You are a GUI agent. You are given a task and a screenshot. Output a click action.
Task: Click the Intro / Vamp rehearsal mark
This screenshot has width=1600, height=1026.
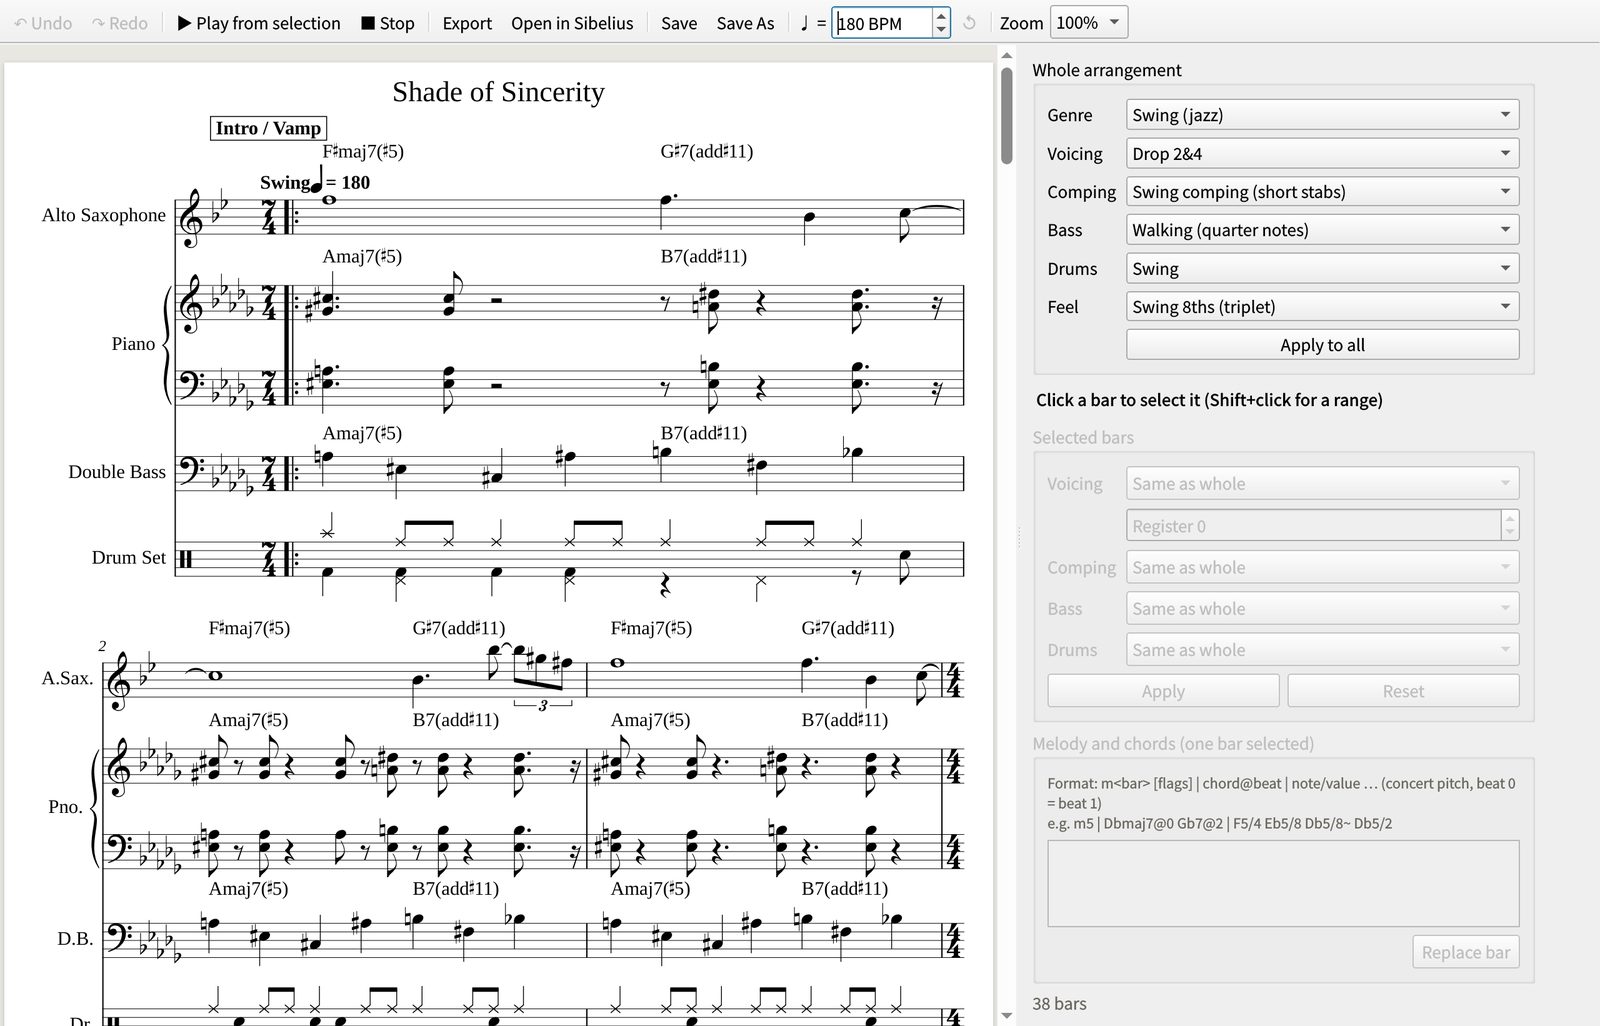tap(268, 128)
